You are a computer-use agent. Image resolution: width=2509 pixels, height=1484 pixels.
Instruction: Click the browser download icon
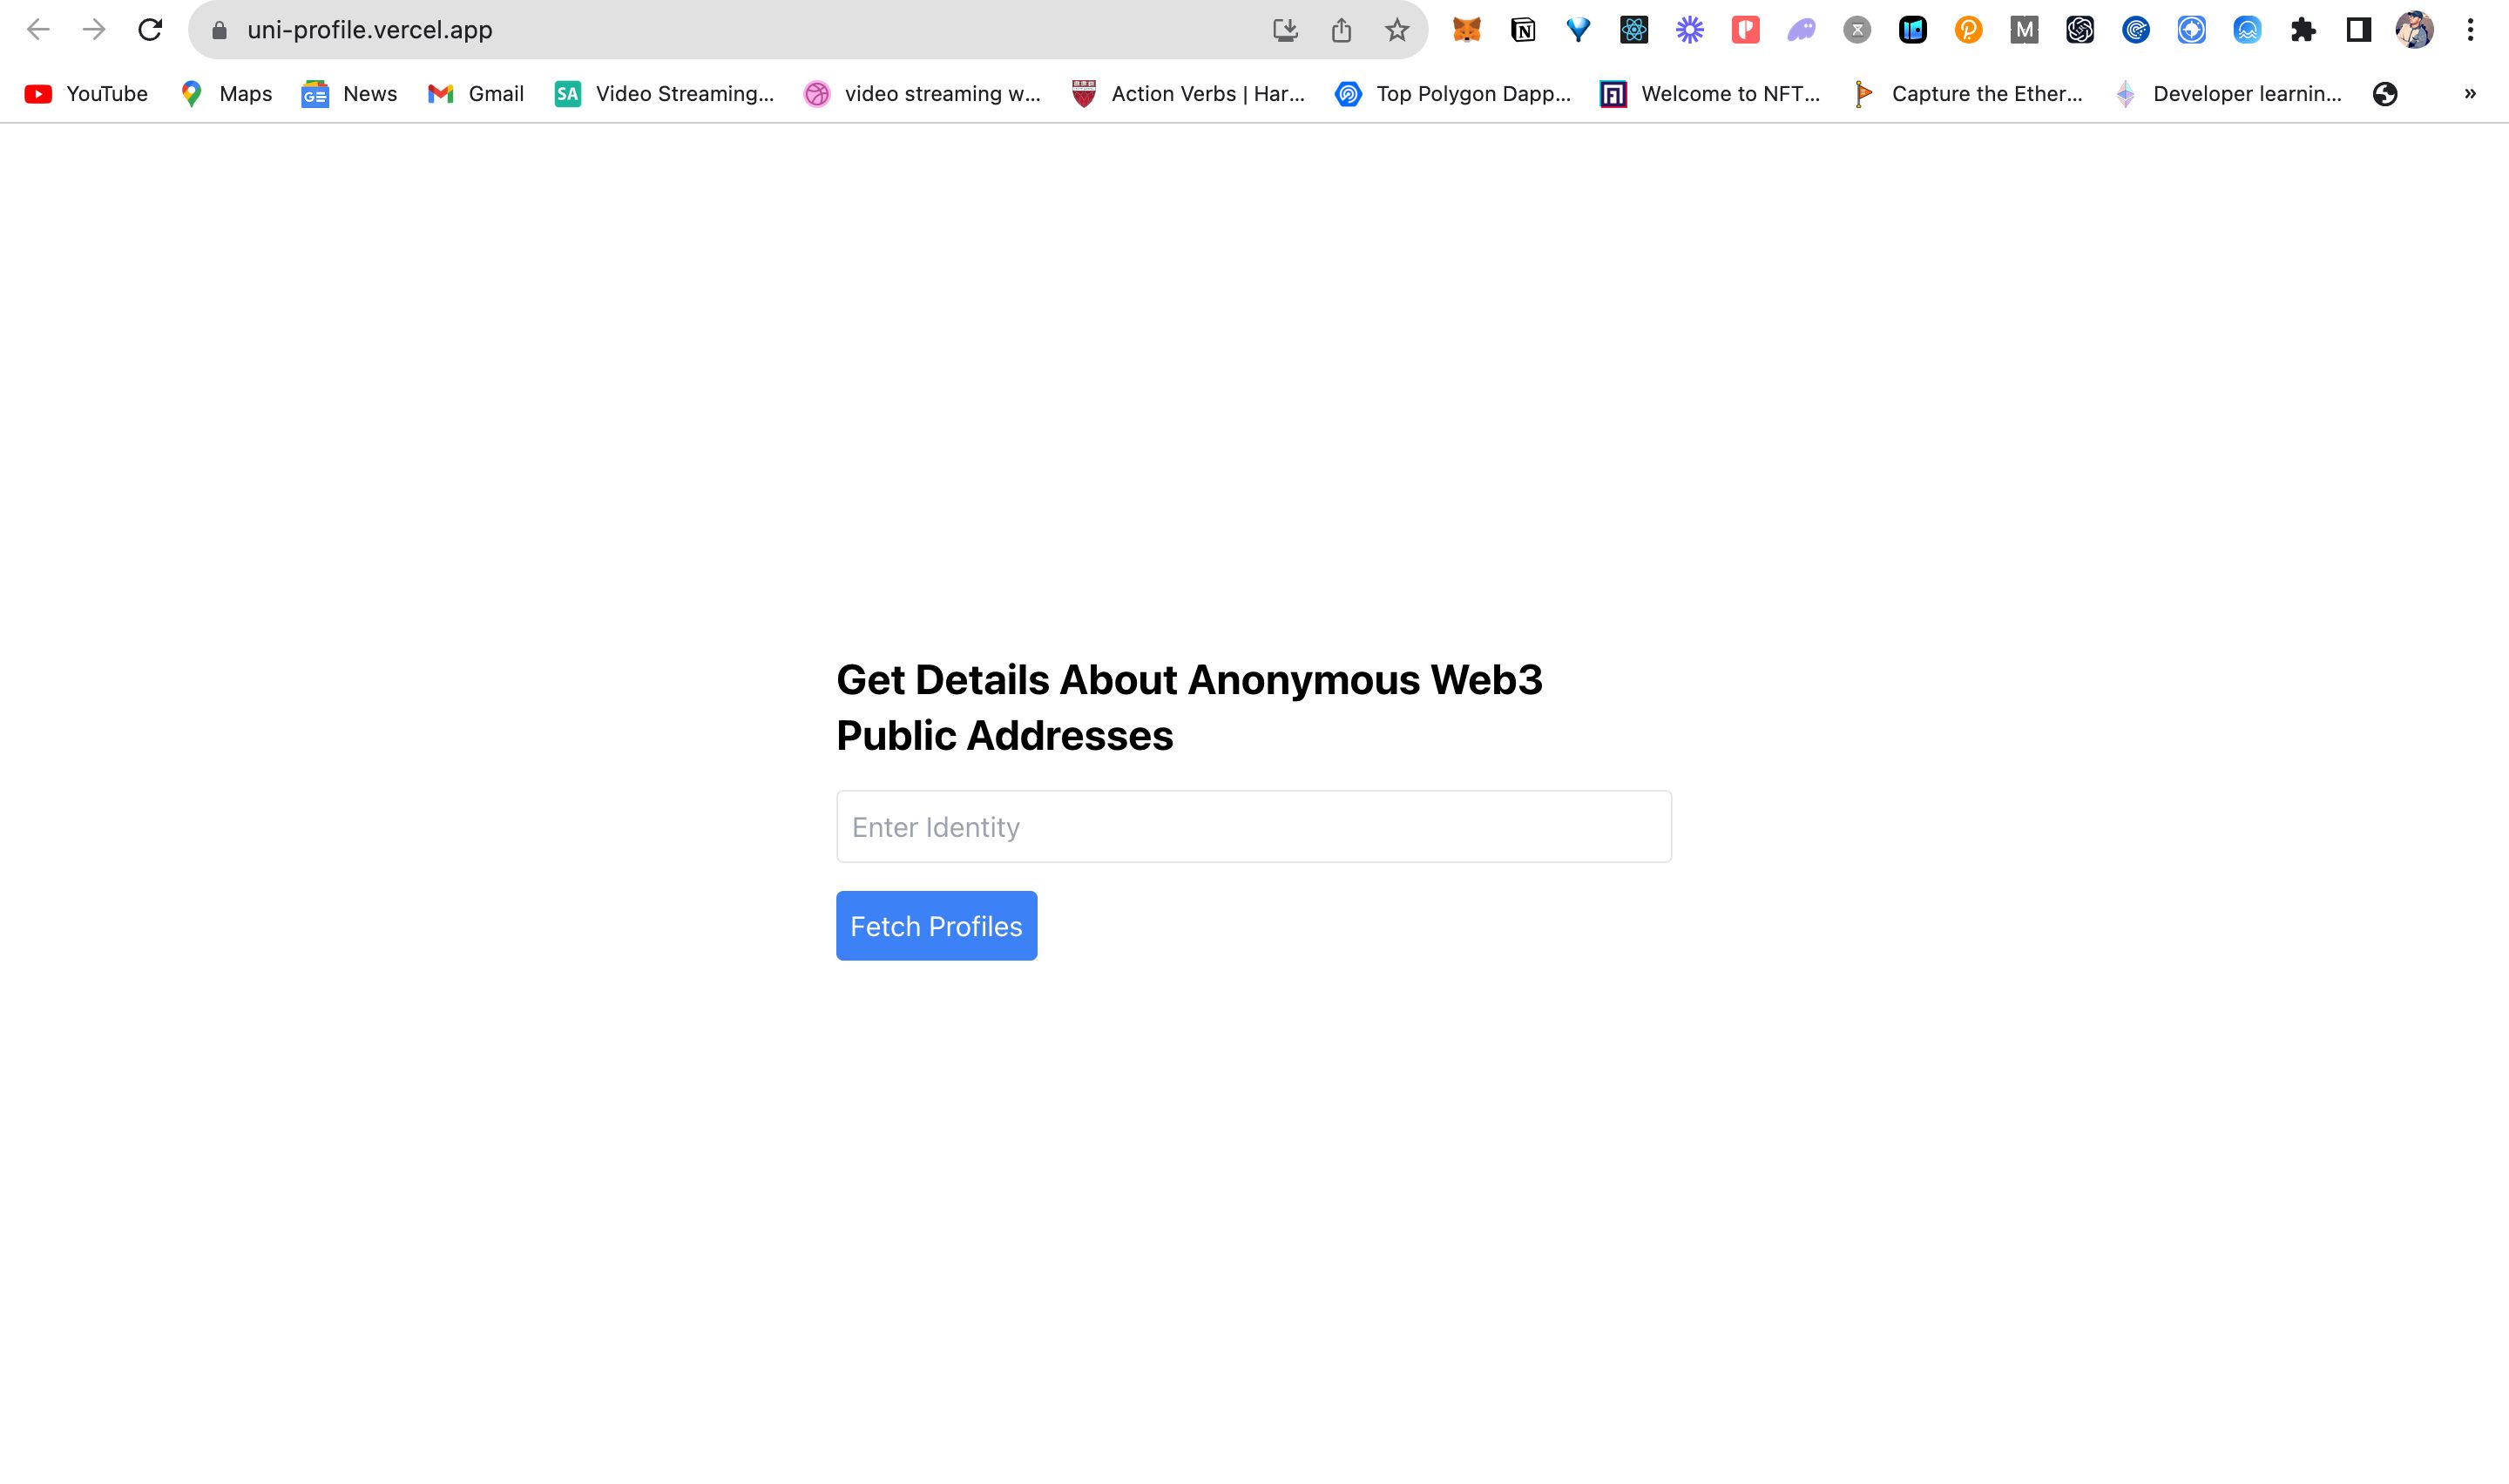[1284, 30]
